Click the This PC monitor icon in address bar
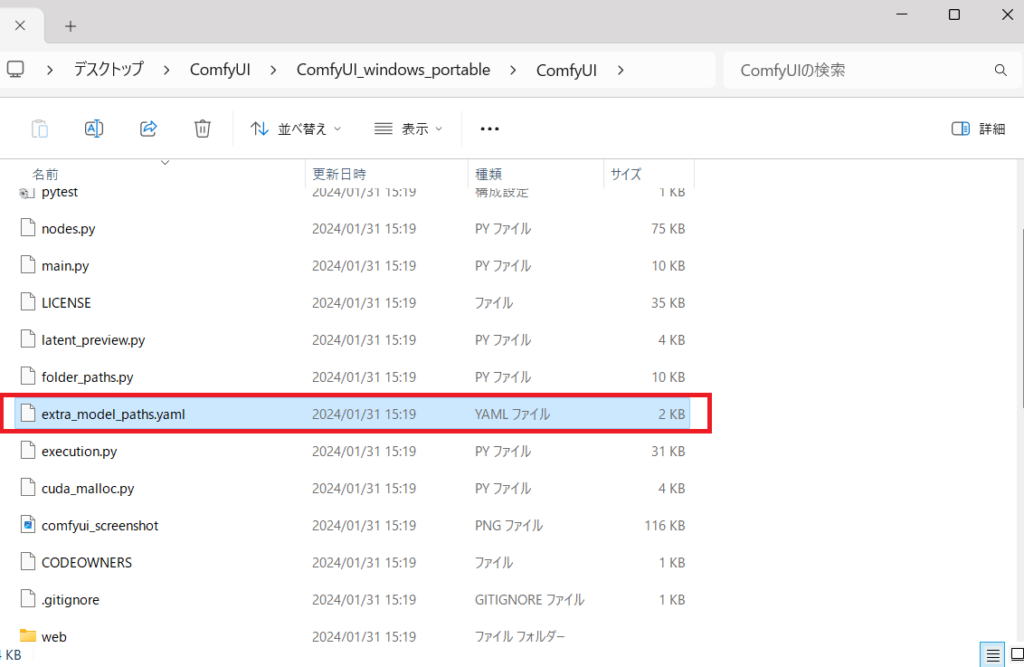1024x667 pixels. coord(15,70)
